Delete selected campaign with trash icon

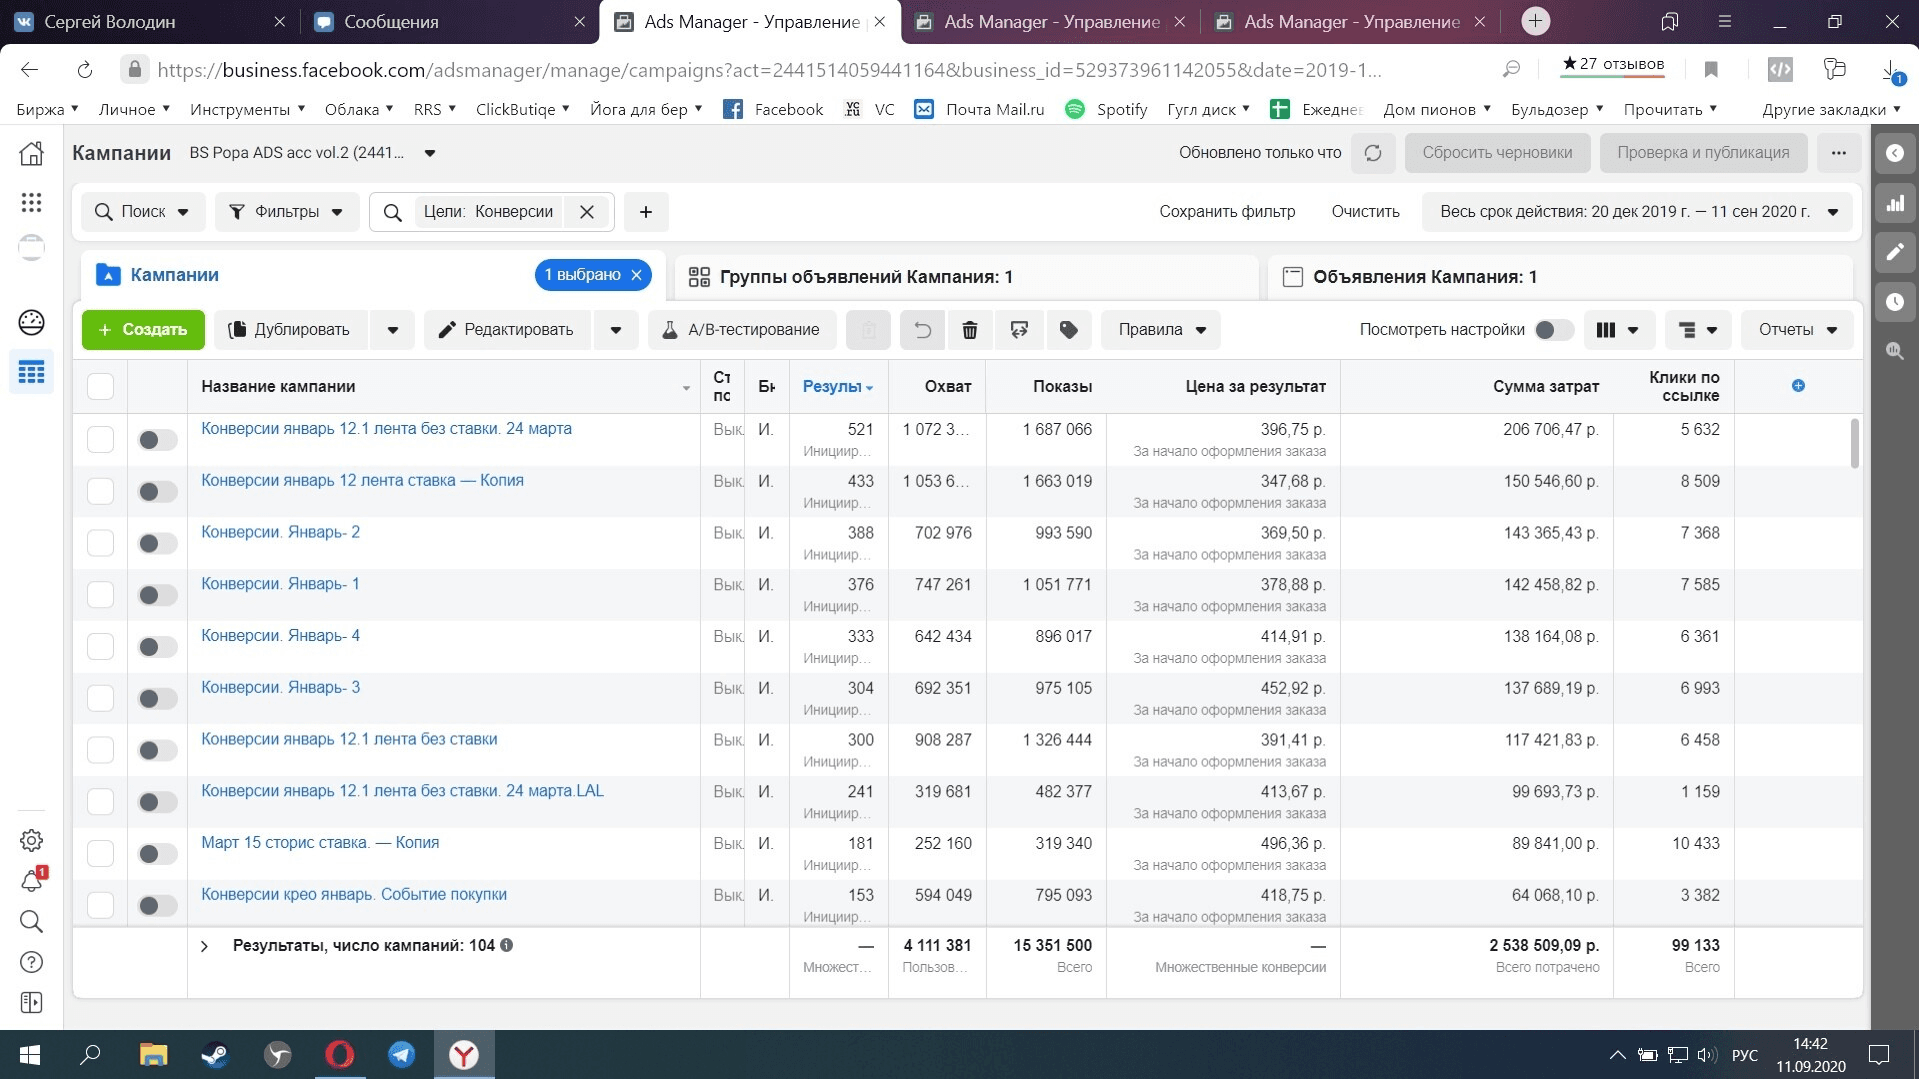coord(970,330)
